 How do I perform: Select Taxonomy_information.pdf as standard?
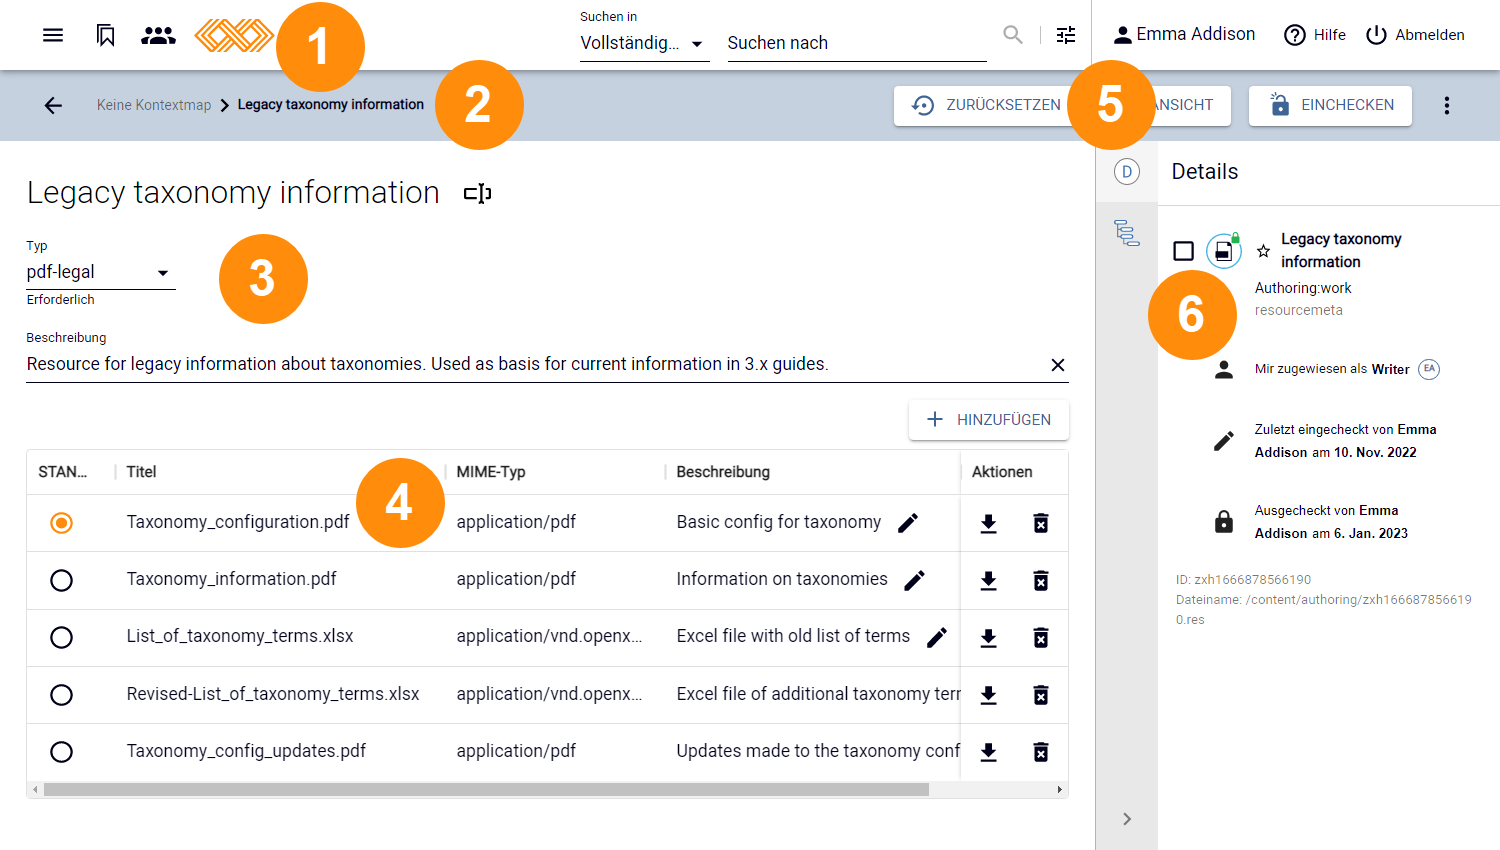(x=62, y=580)
